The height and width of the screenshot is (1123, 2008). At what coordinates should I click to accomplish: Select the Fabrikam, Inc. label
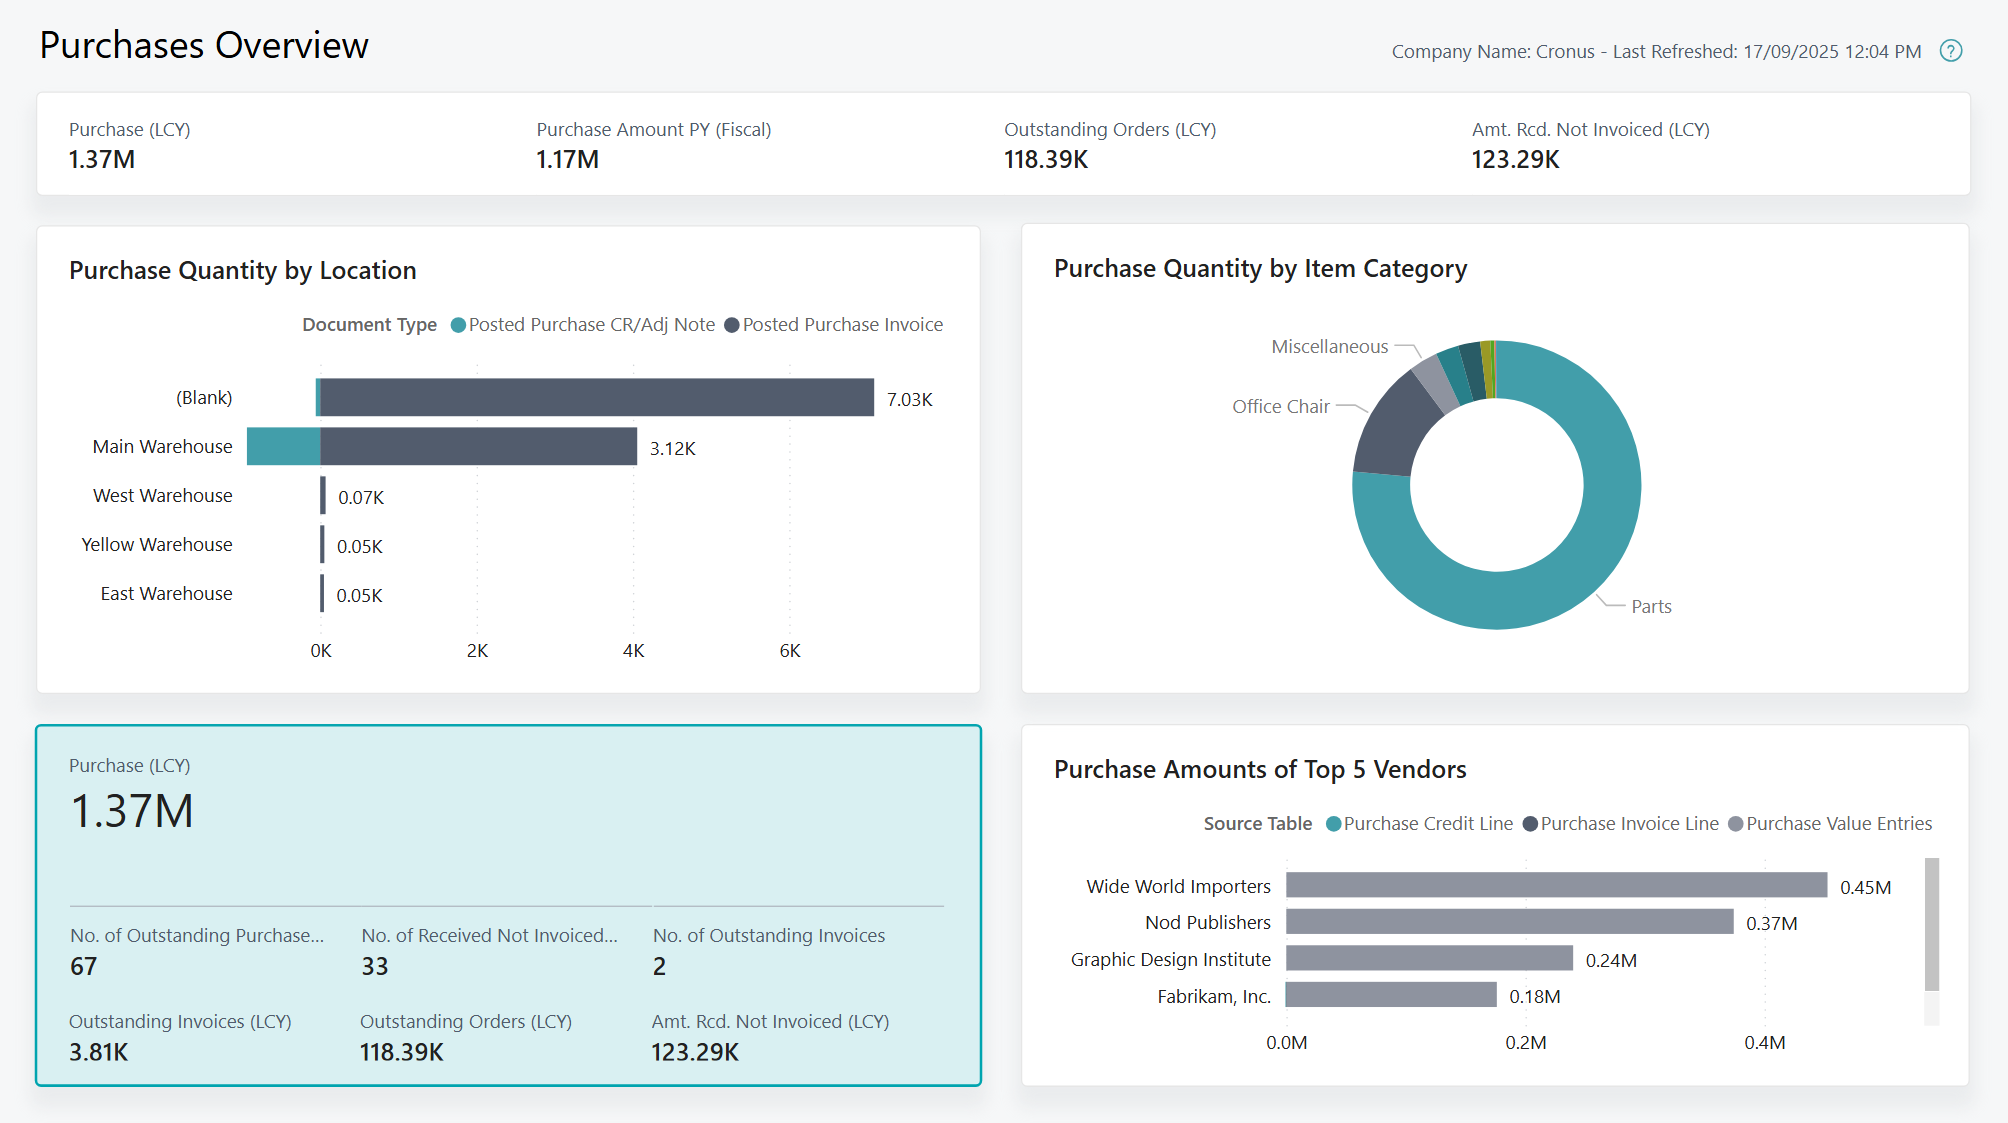click(1214, 996)
